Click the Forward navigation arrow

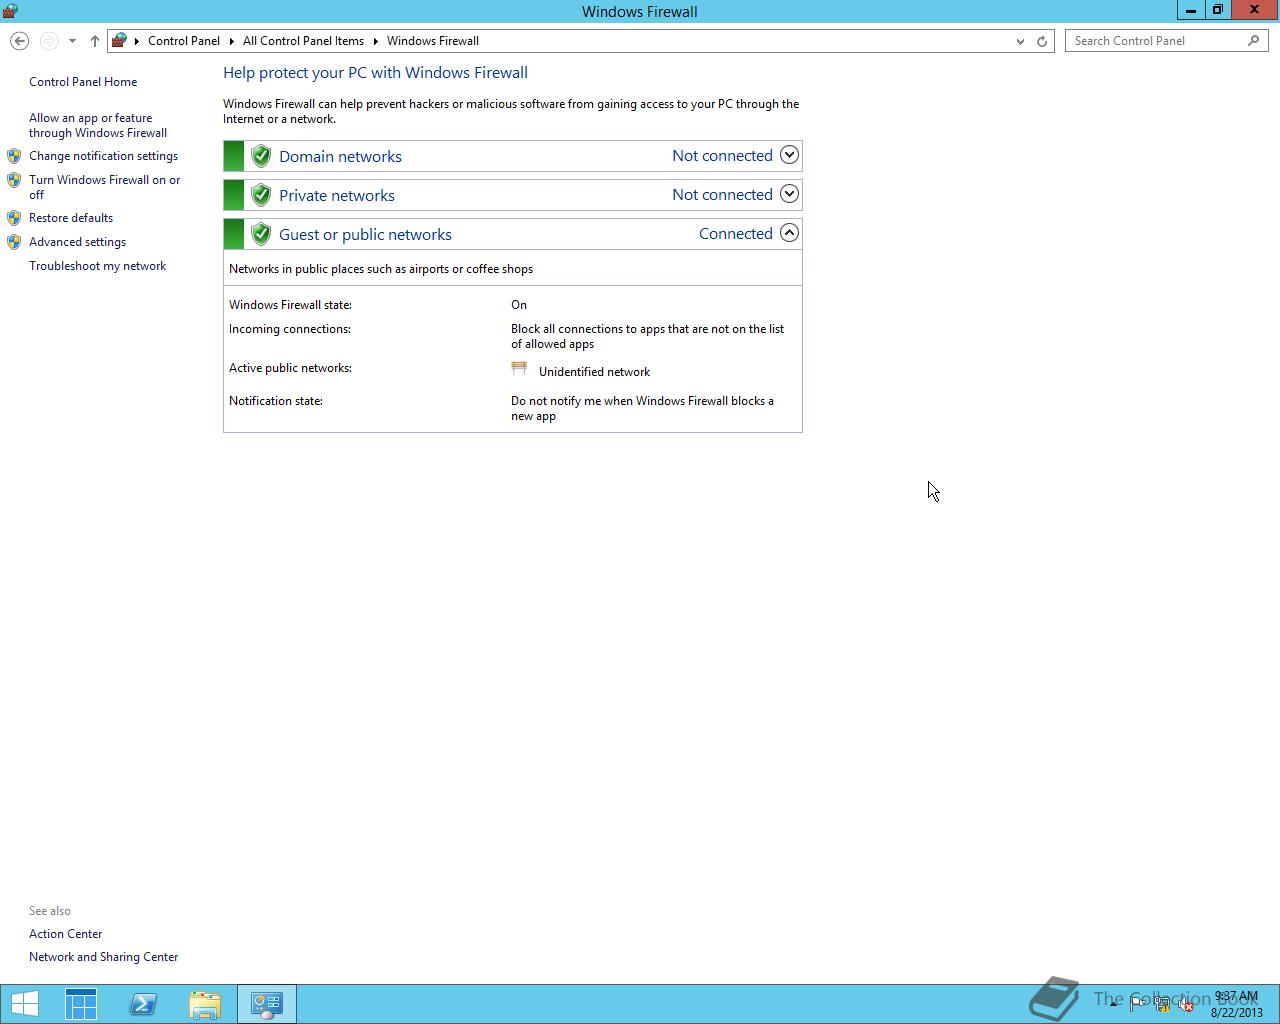(49, 41)
